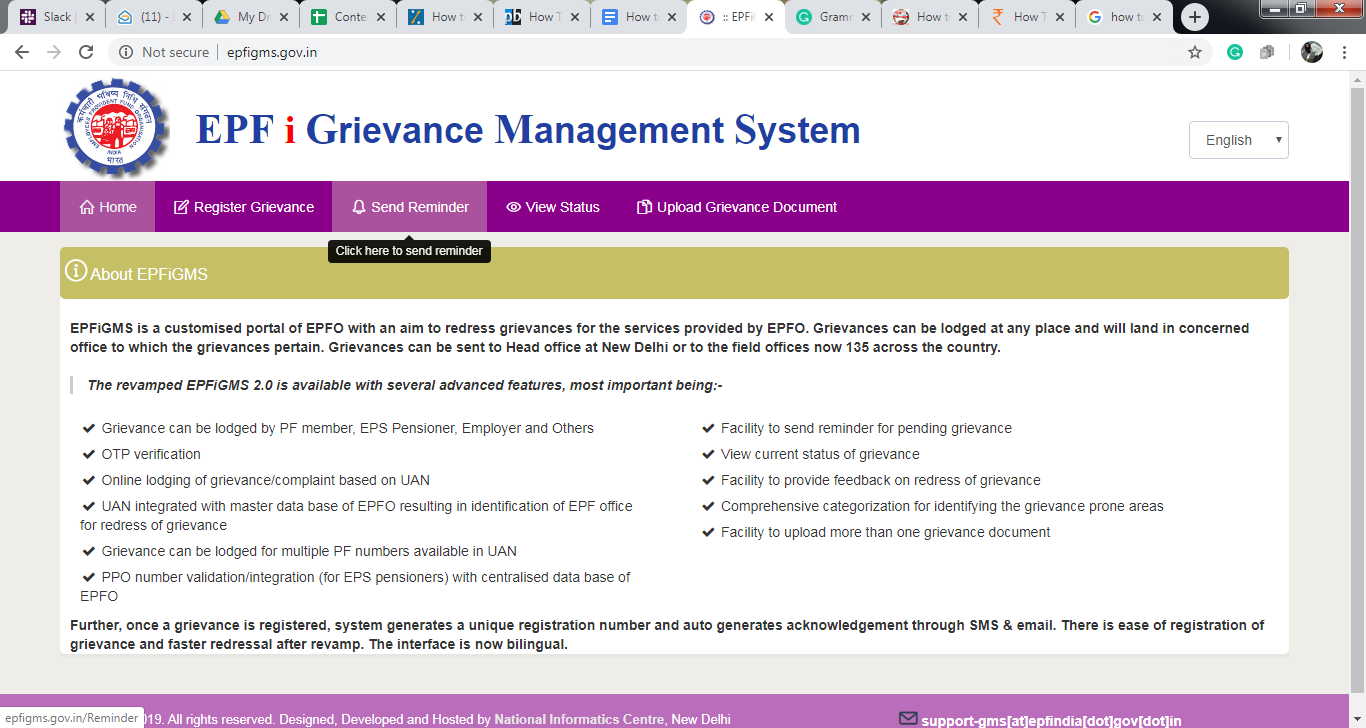Bookmark this page with star icon
Image resolution: width=1366 pixels, height=728 pixels.
click(1195, 52)
